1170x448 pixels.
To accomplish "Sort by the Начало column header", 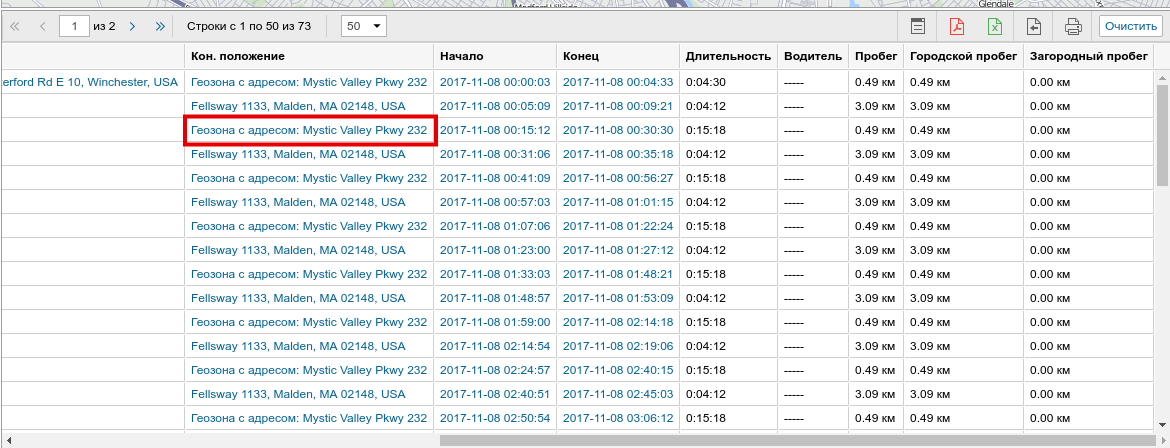I will click(461, 56).
